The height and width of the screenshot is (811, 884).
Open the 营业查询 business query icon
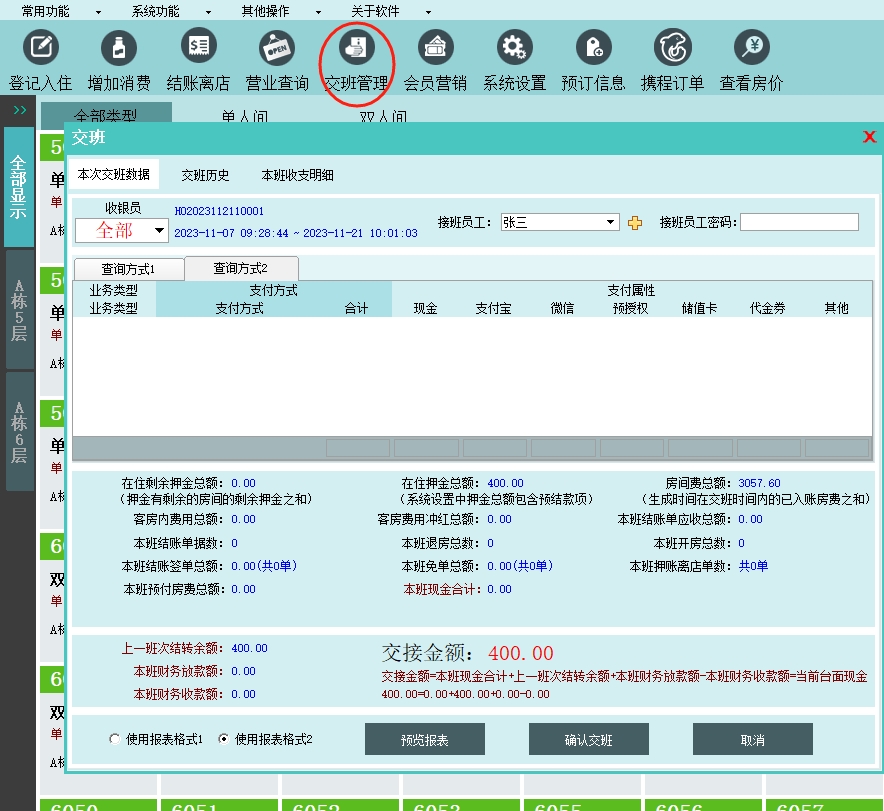277,47
